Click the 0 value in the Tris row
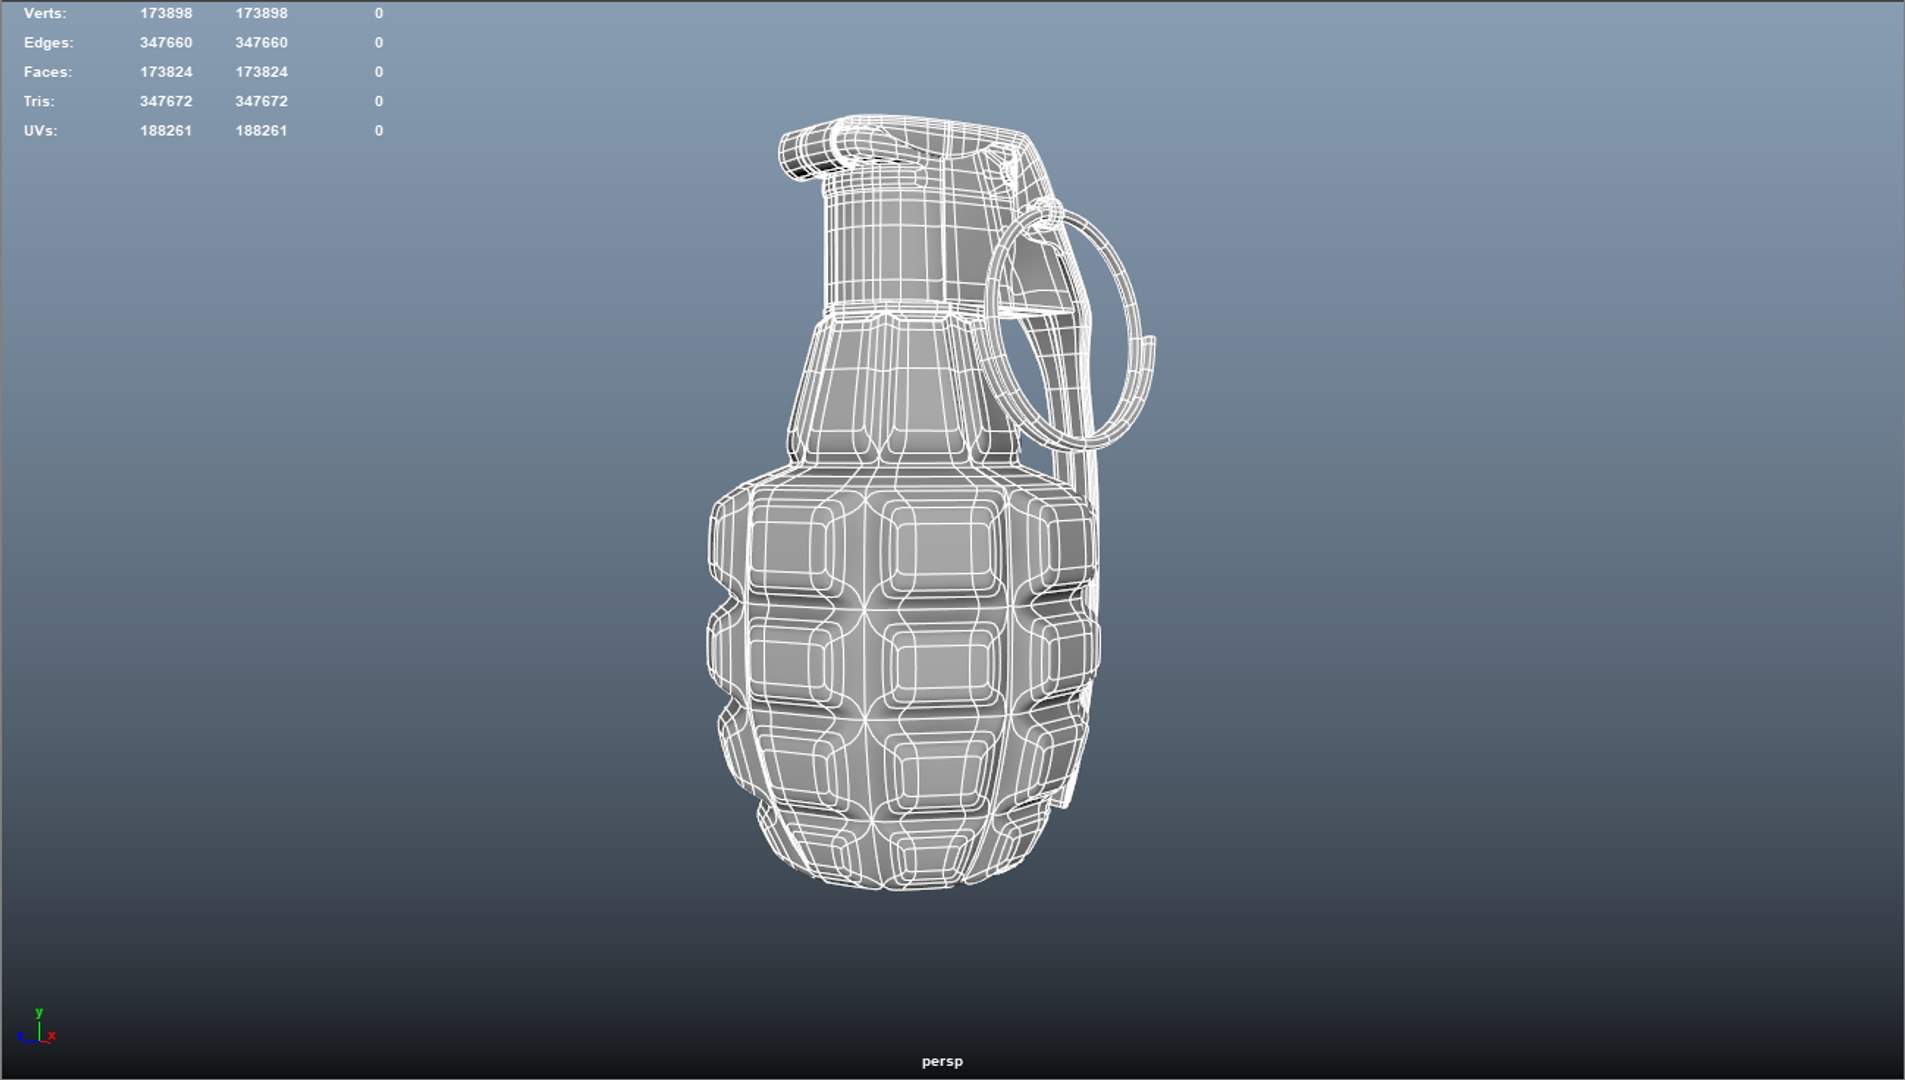The width and height of the screenshot is (1905, 1080). [x=379, y=101]
